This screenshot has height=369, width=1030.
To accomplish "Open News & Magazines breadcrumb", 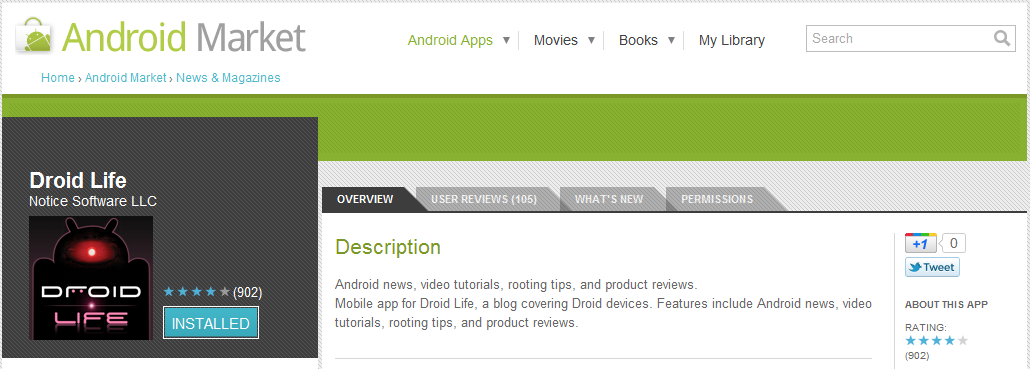I will (x=228, y=77).
